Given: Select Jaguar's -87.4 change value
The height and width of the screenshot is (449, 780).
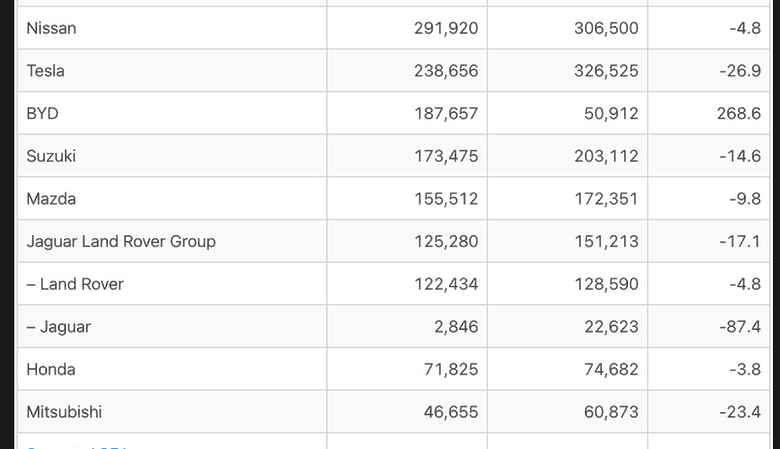Looking at the screenshot, I should click(740, 327).
